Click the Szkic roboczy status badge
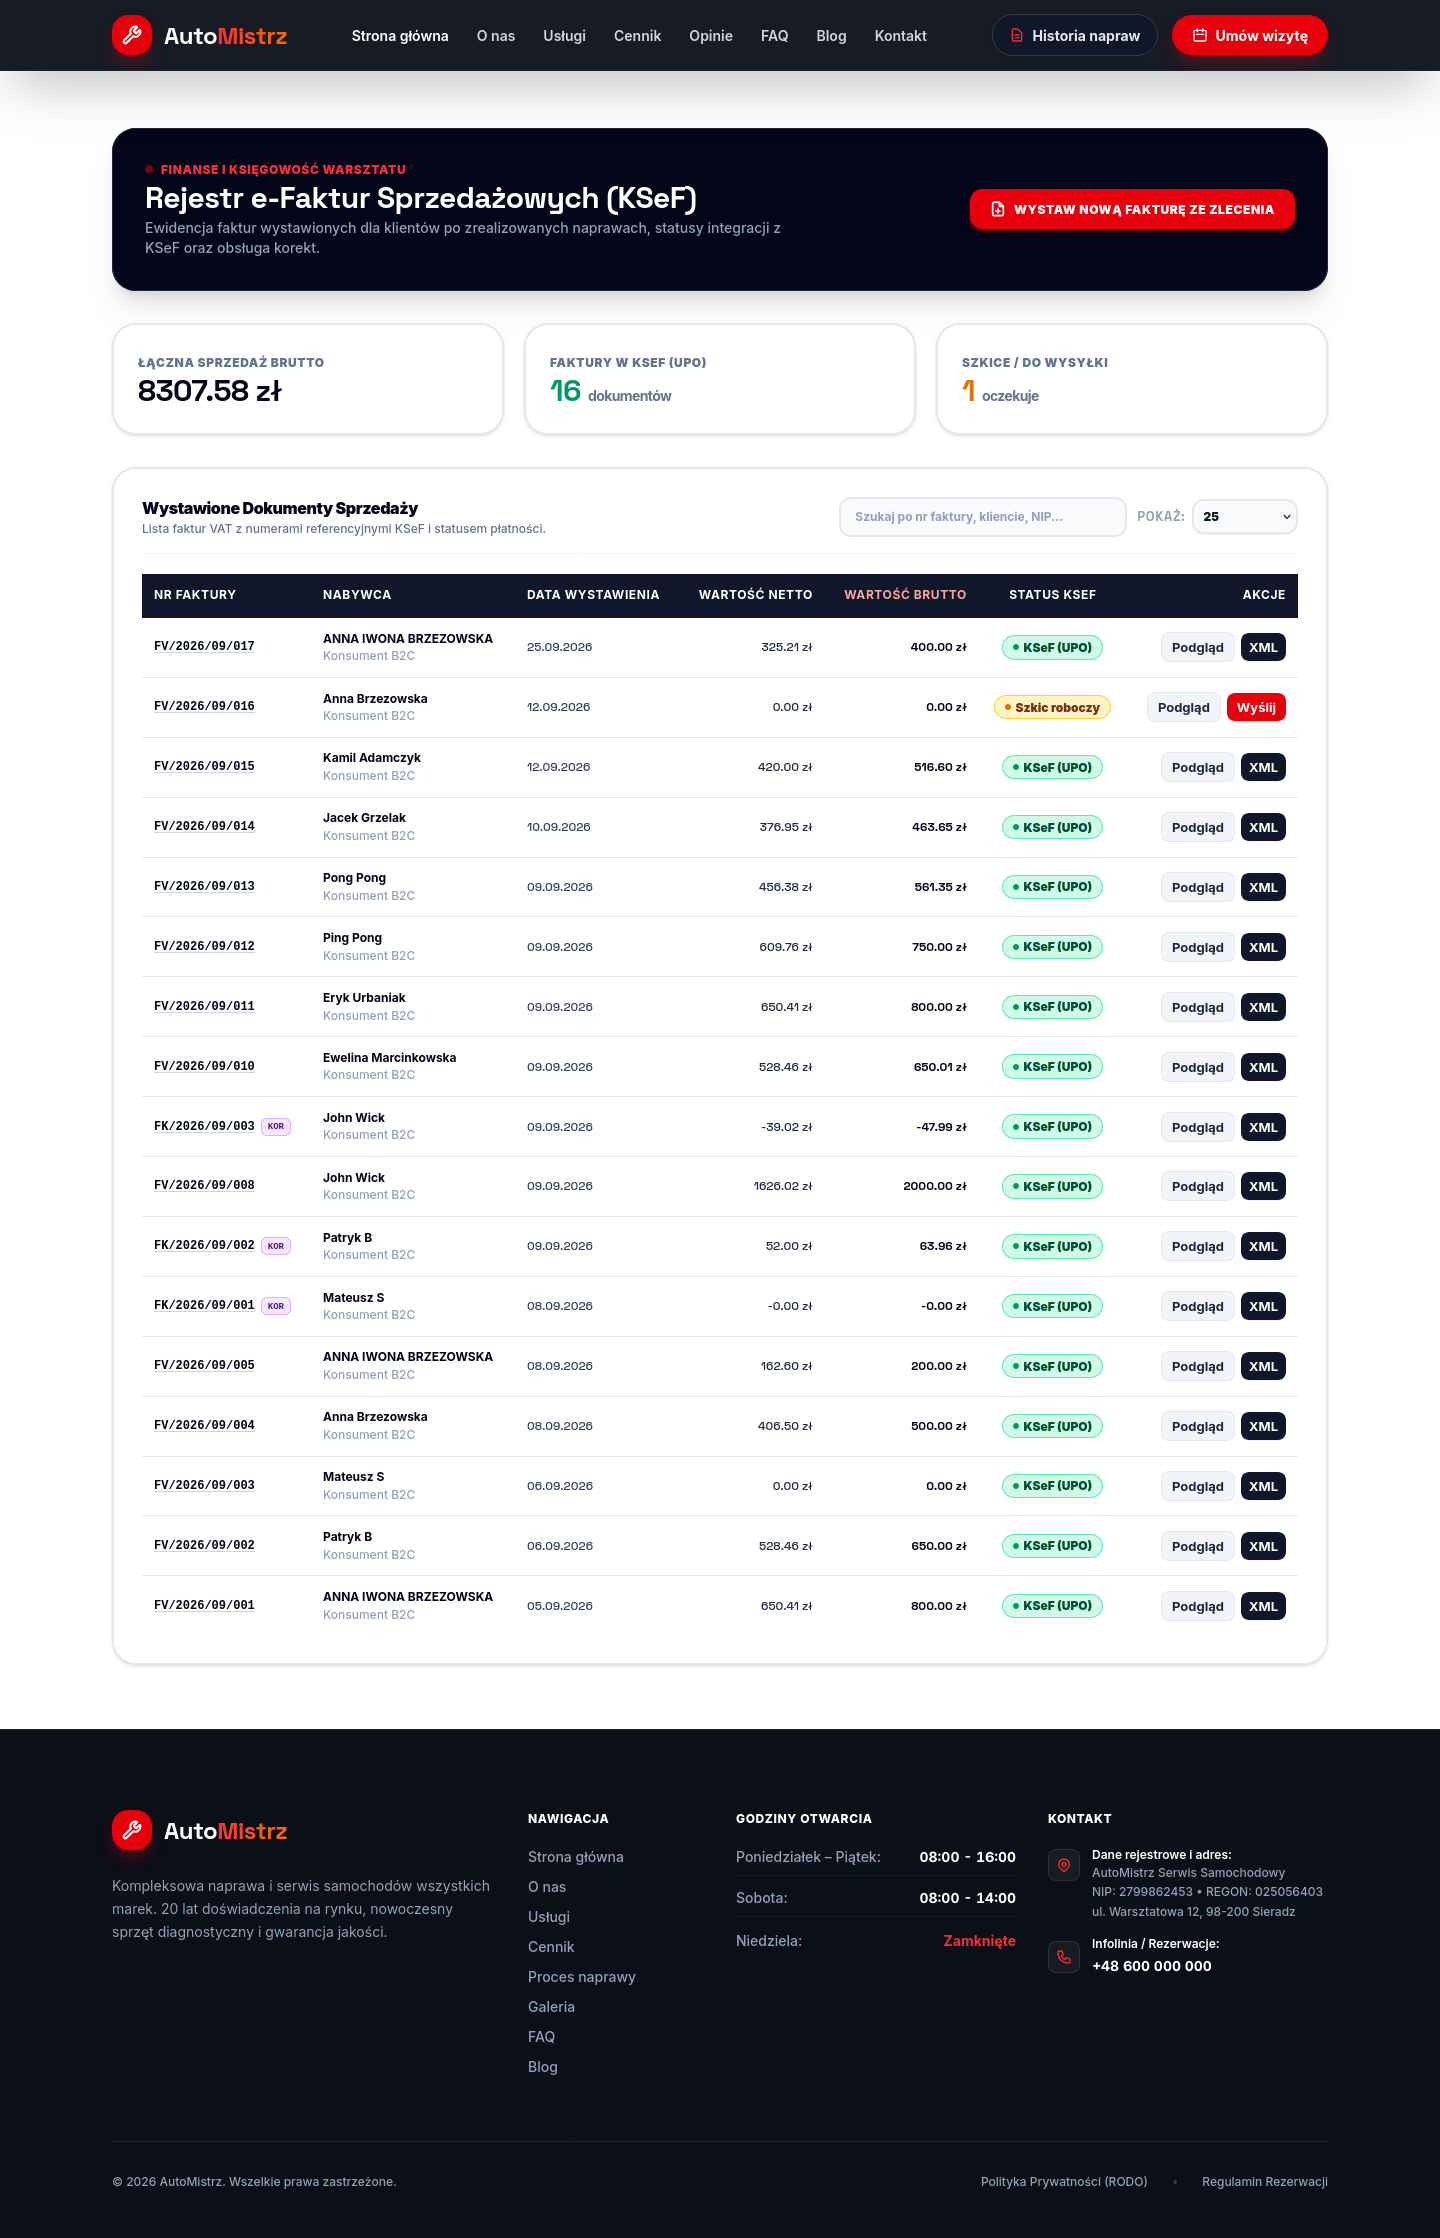Image resolution: width=1440 pixels, height=2238 pixels. point(1052,707)
